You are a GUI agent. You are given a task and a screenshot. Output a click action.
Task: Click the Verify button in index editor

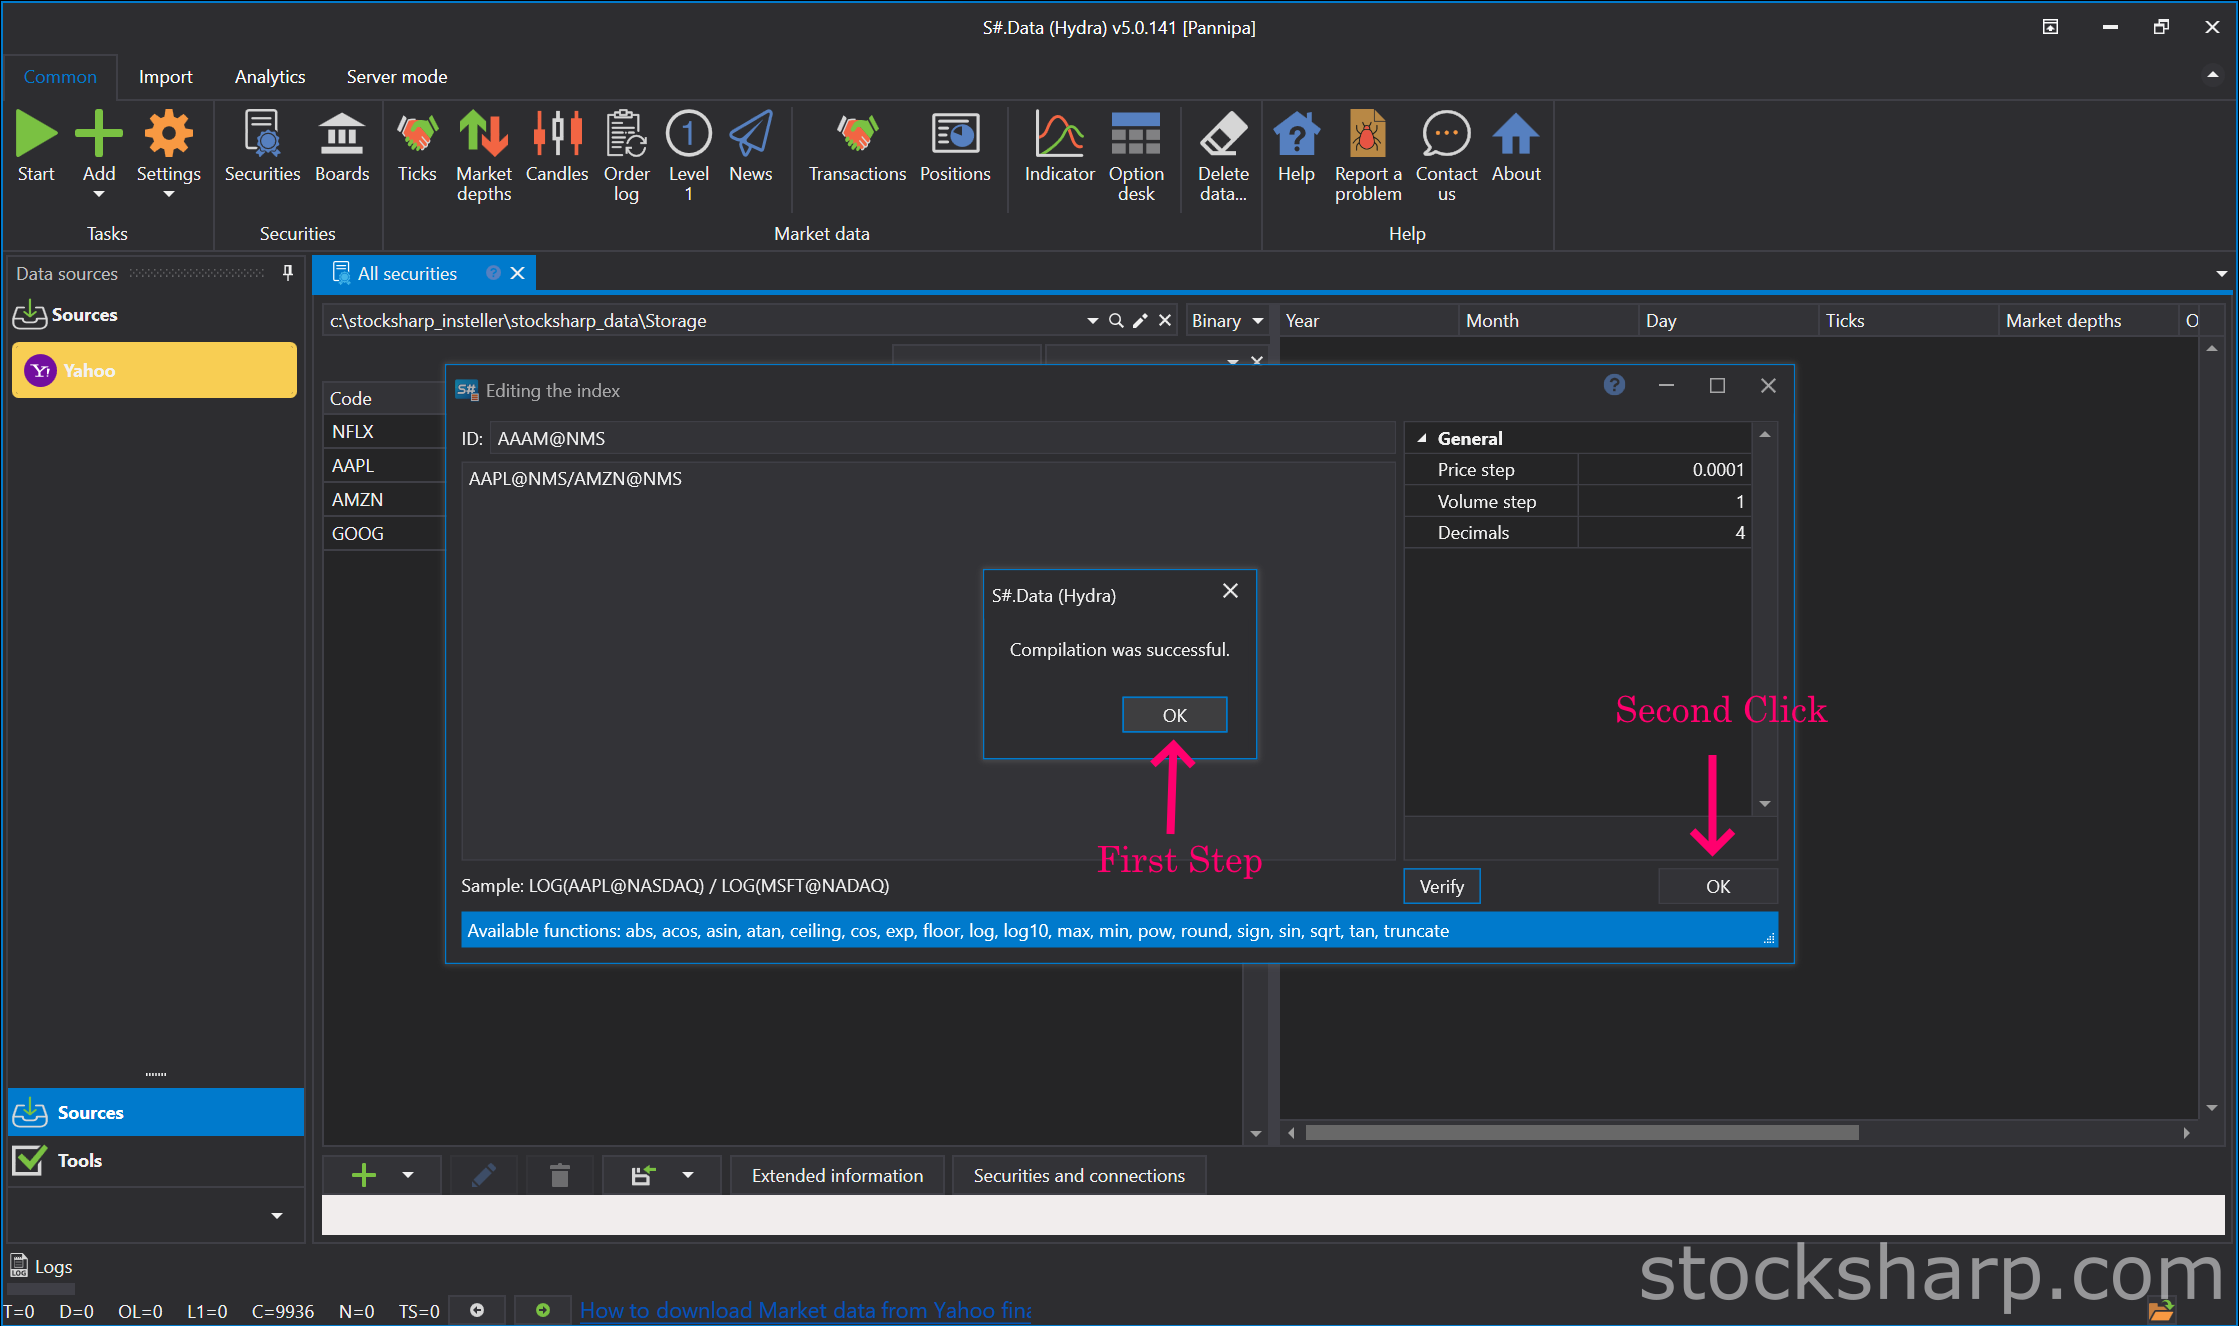click(1441, 886)
